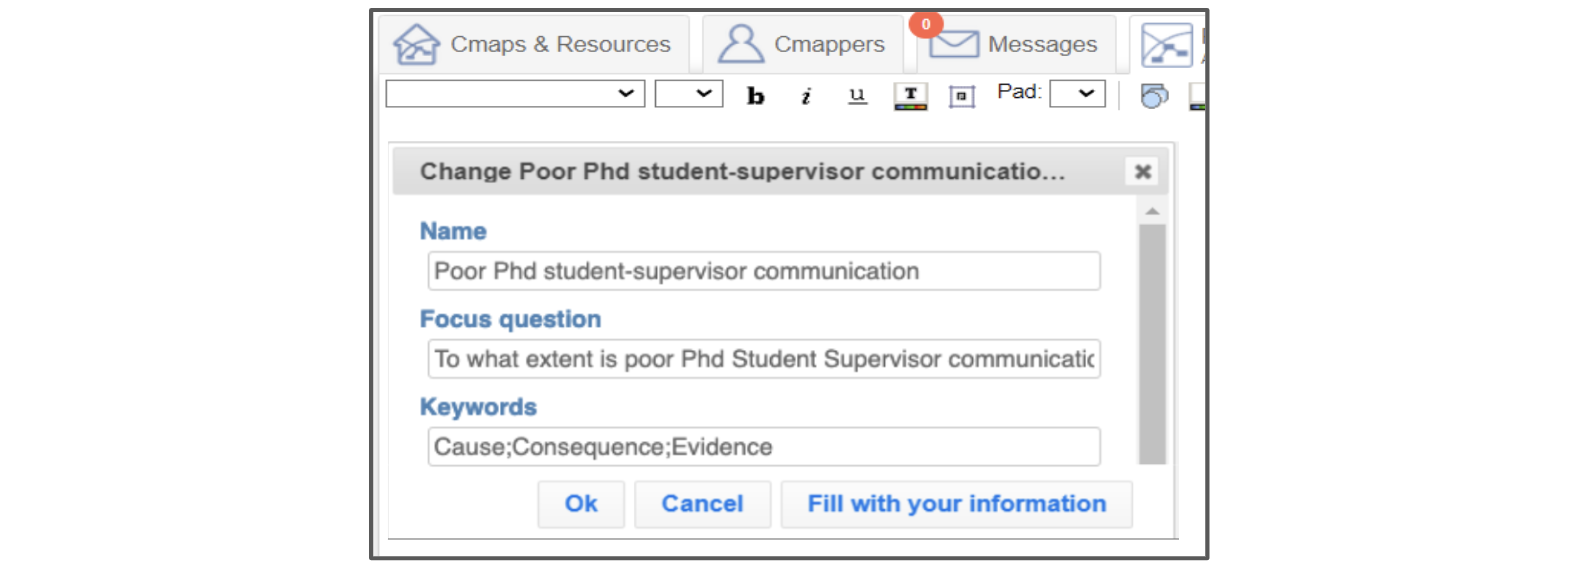Image resolution: width=1576 pixels, height=564 pixels.
Task: Click into the Focus question field
Action: [x=764, y=359]
